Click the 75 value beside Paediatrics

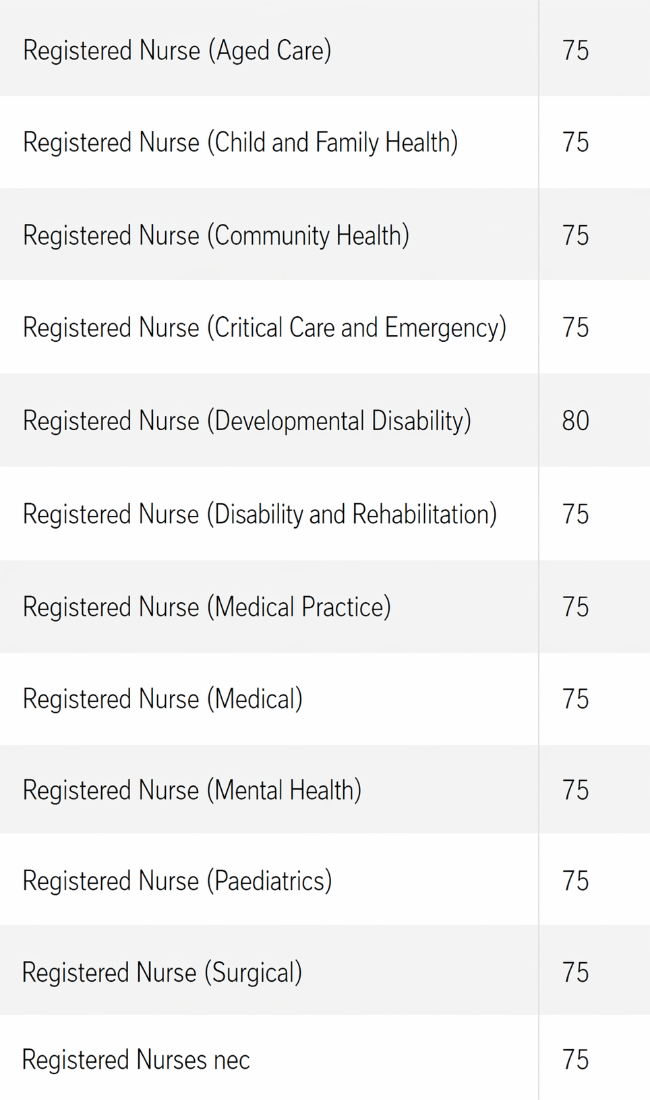(575, 880)
